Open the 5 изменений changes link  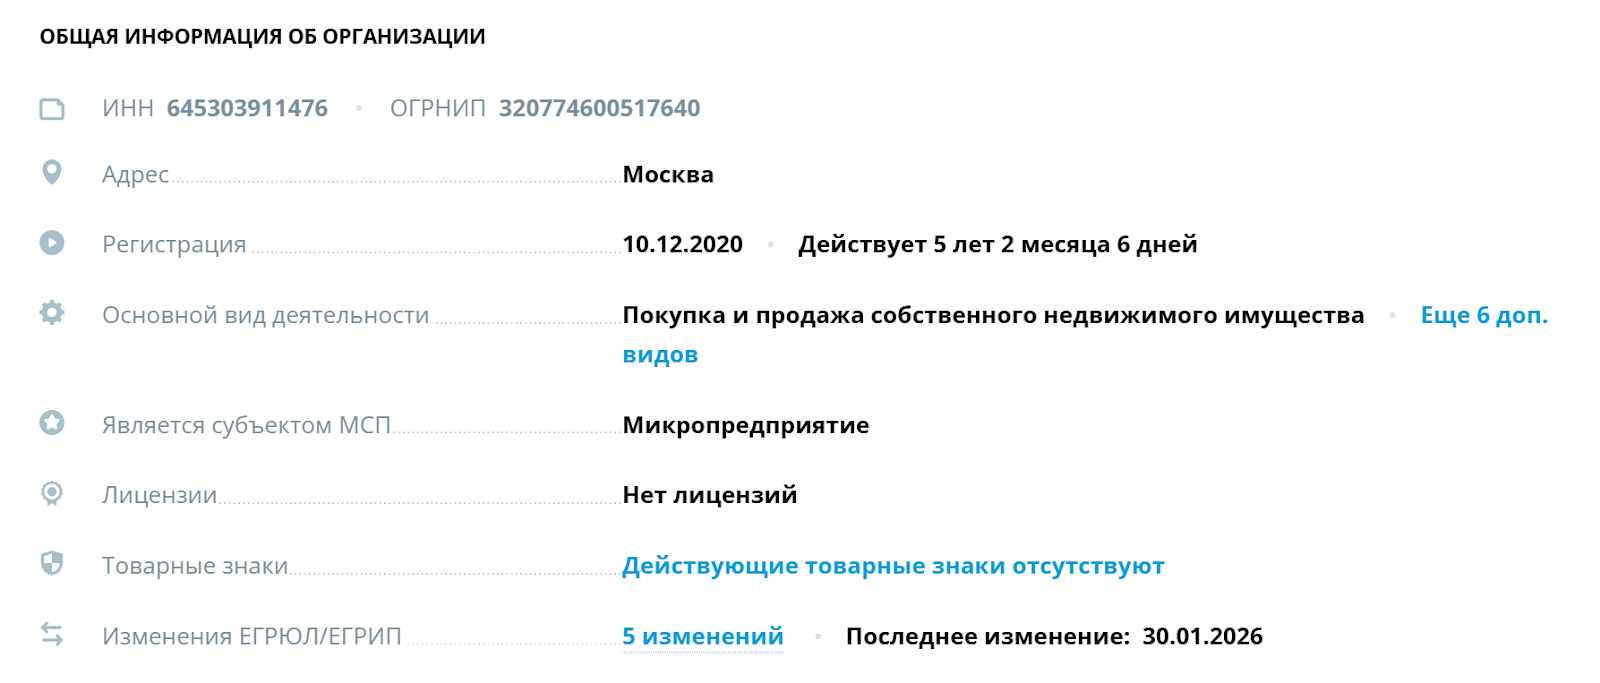[701, 635]
